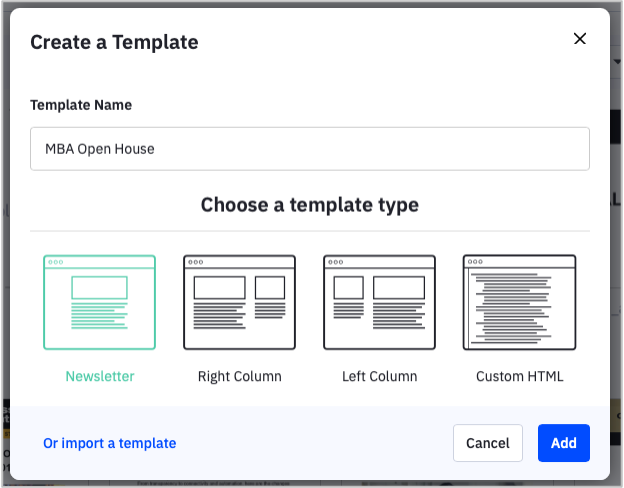Click the Choose a template type heading
The width and height of the screenshot is (624, 488).
[310, 205]
